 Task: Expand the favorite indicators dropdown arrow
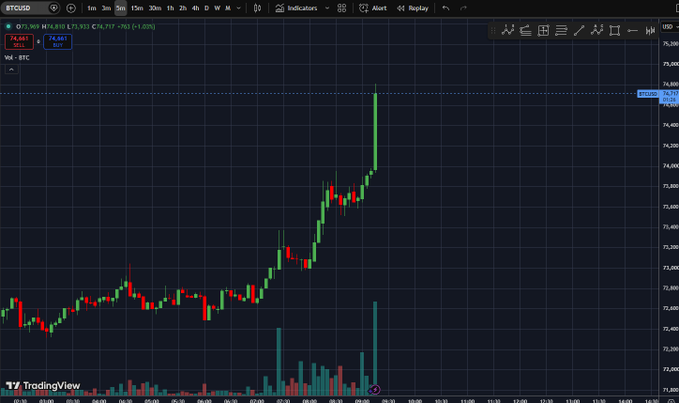pyautogui.click(x=327, y=8)
